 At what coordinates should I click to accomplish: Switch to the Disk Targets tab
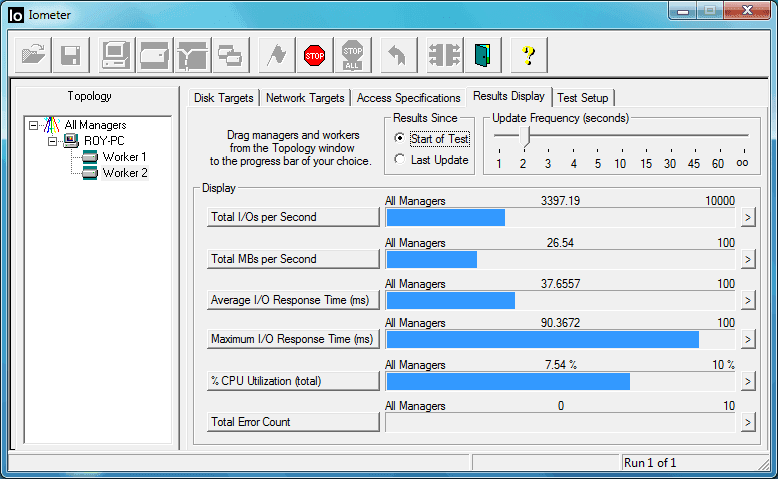click(x=223, y=98)
